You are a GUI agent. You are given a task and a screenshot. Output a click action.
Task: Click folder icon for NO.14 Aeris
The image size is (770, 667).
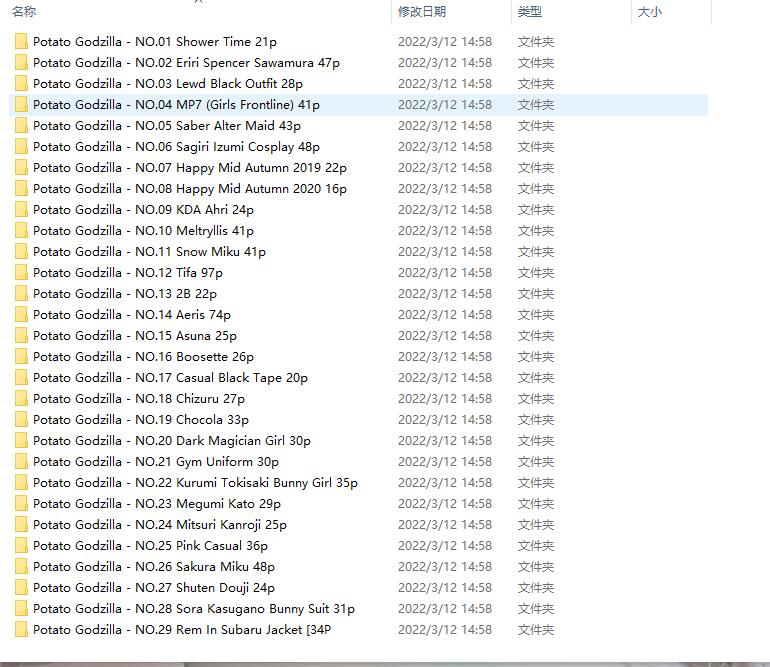(21, 315)
